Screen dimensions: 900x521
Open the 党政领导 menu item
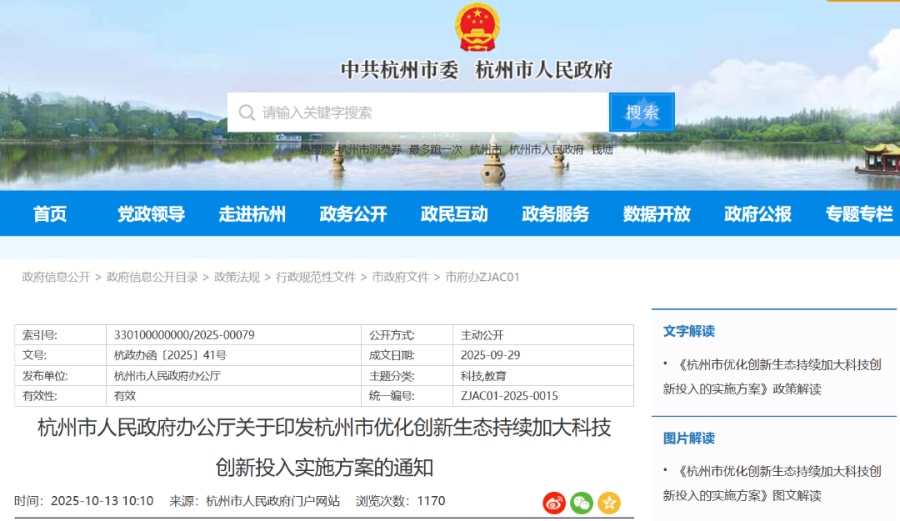pos(151,214)
